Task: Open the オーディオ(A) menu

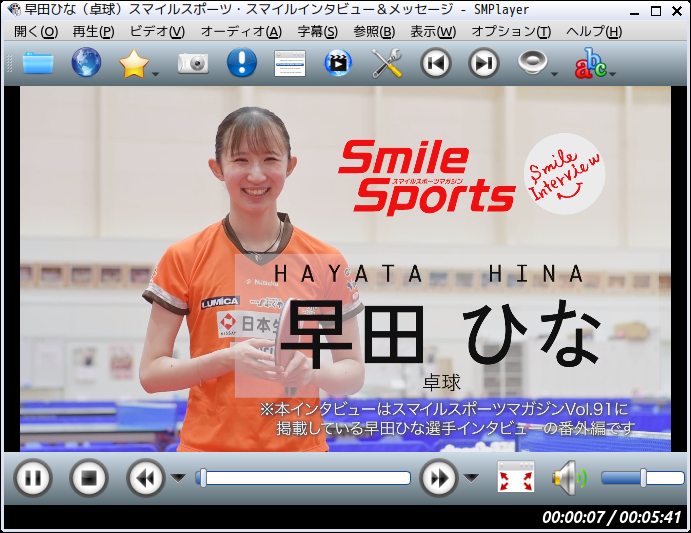Action: (241, 32)
